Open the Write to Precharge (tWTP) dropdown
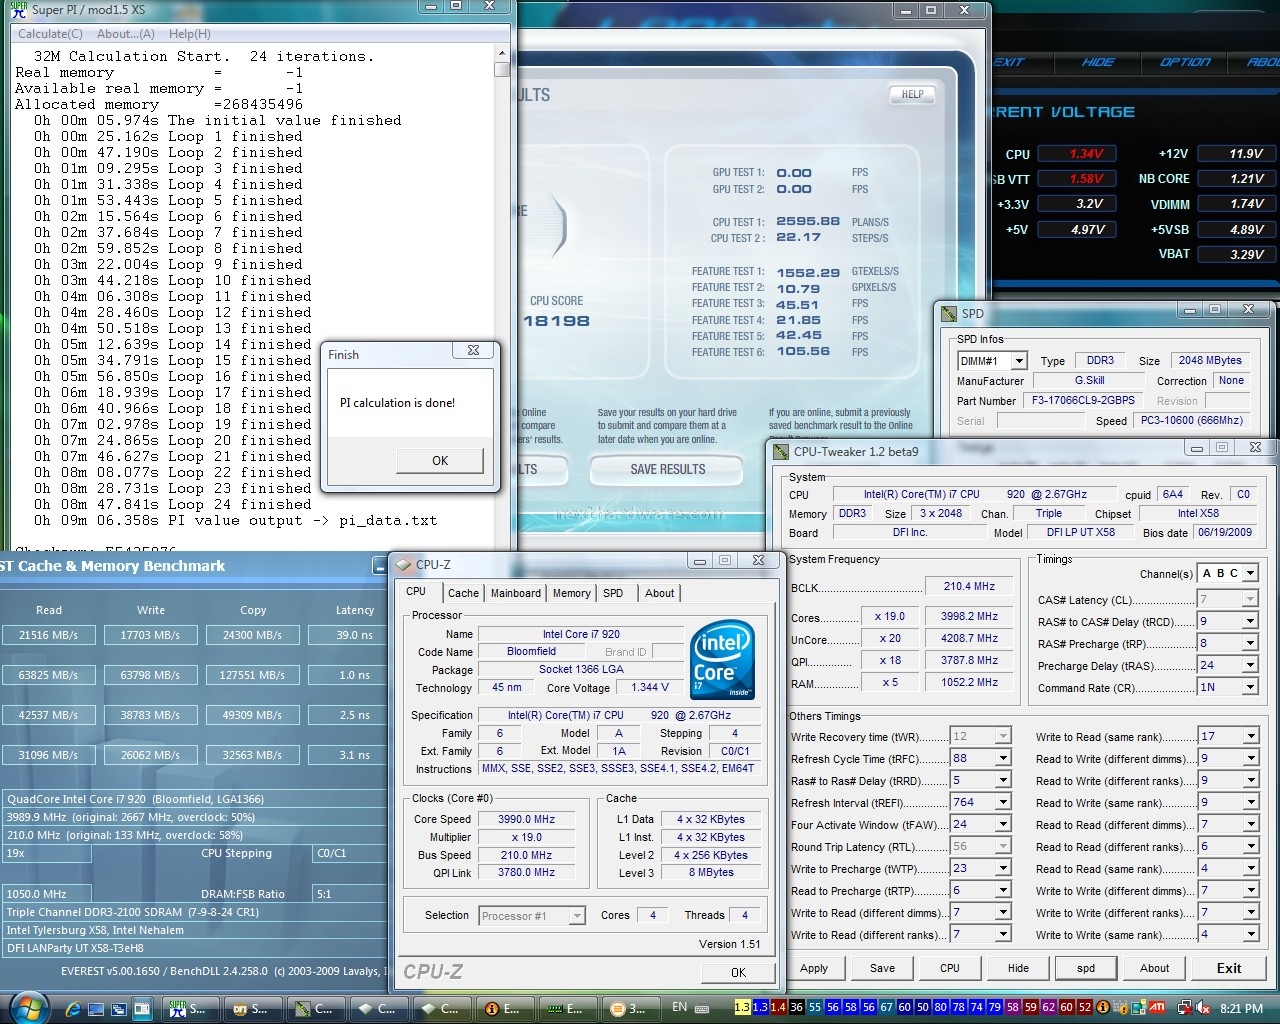This screenshot has width=1280, height=1024. [x=1003, y=868]
